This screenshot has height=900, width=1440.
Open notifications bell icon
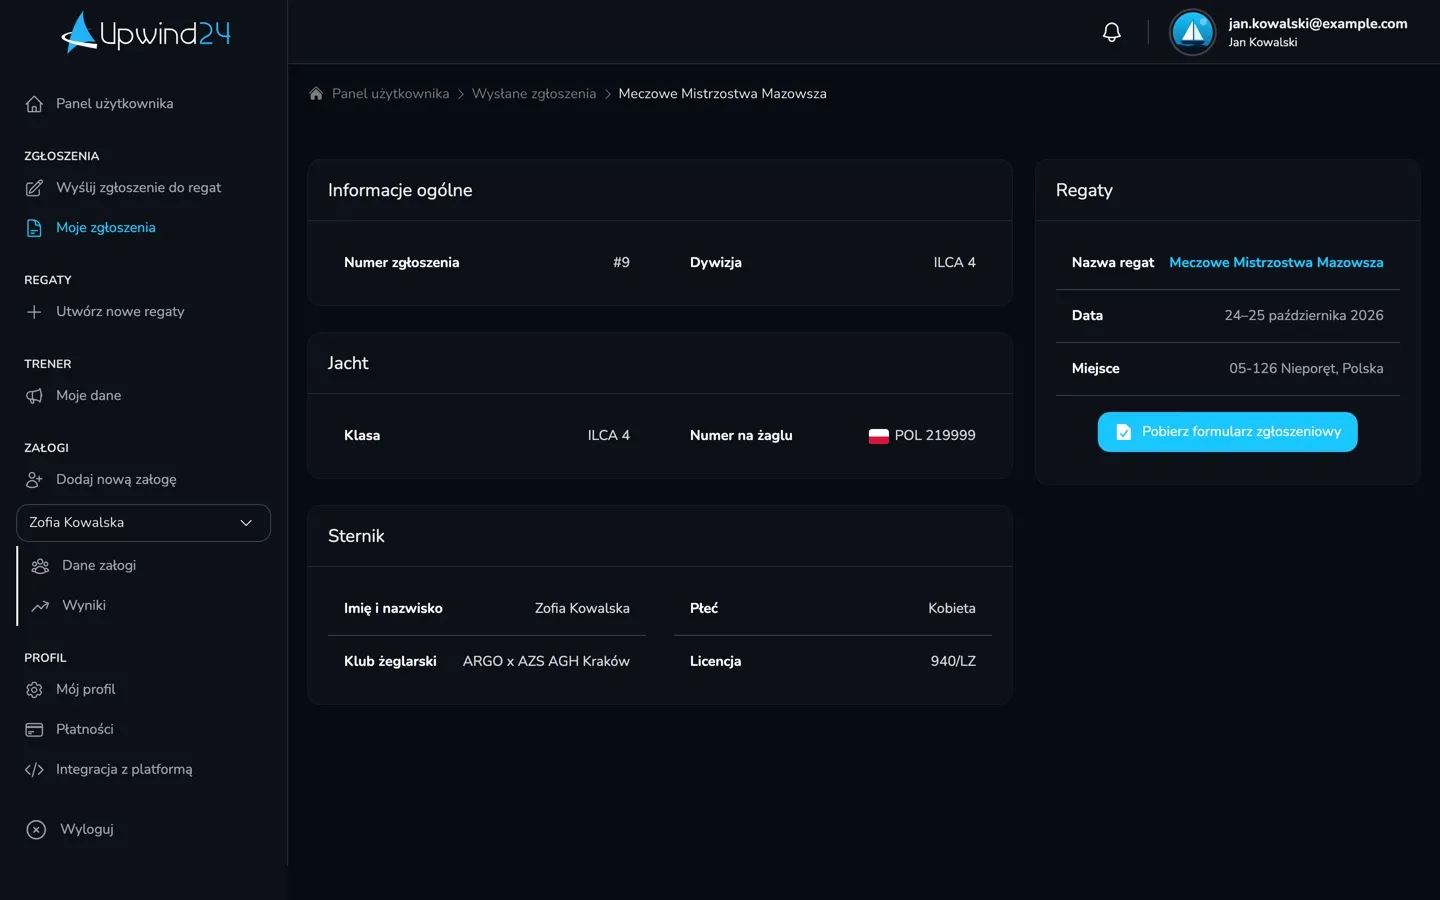1111,32
